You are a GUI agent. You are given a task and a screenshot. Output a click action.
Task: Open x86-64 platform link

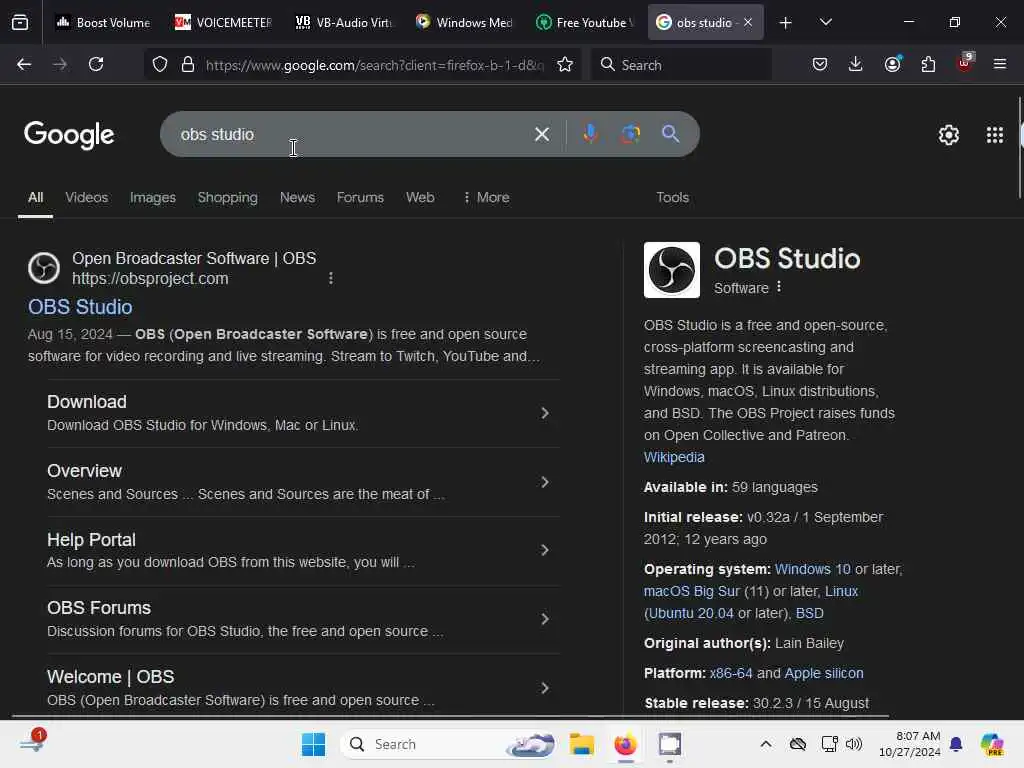pos(731,673)
